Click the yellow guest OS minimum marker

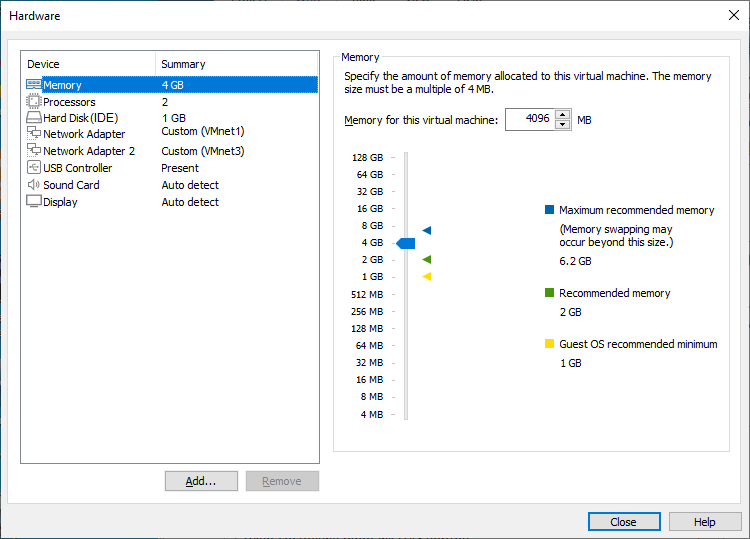click(426, 276)
